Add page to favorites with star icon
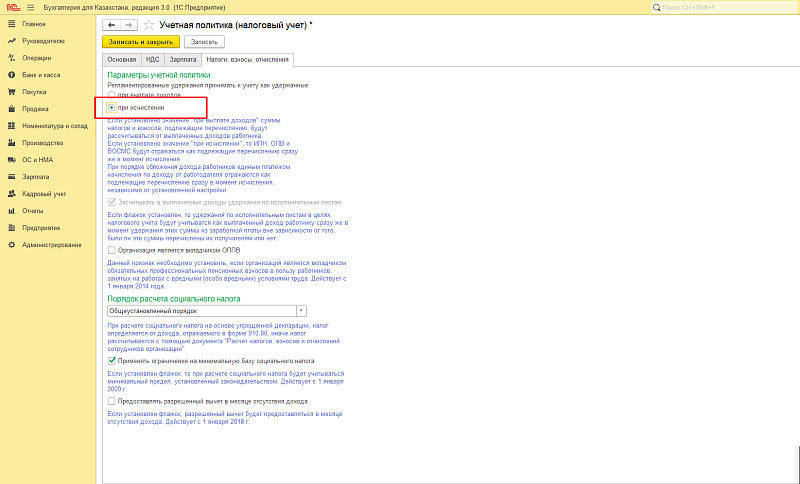Screen dimensions: 800x484 [x=149, y=24]
